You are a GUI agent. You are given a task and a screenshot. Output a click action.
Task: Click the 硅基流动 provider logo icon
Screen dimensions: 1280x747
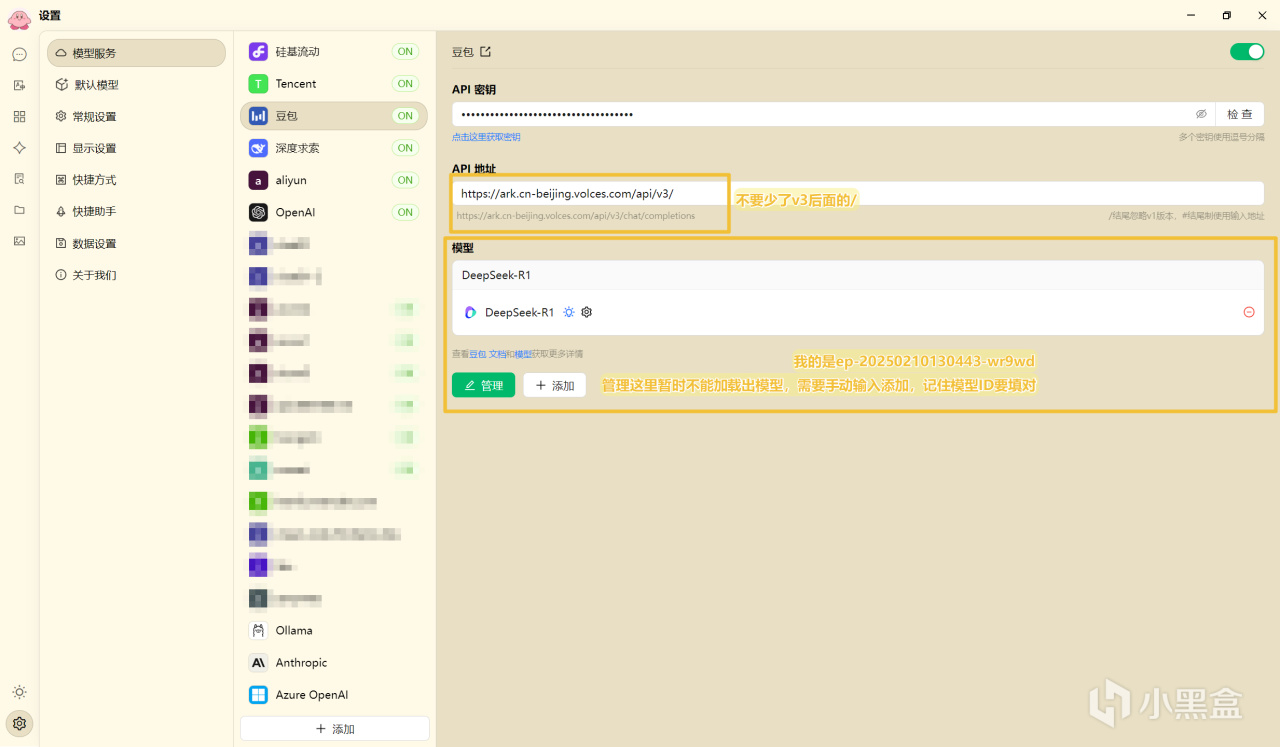pyautogui.click(x=258, y=52)
